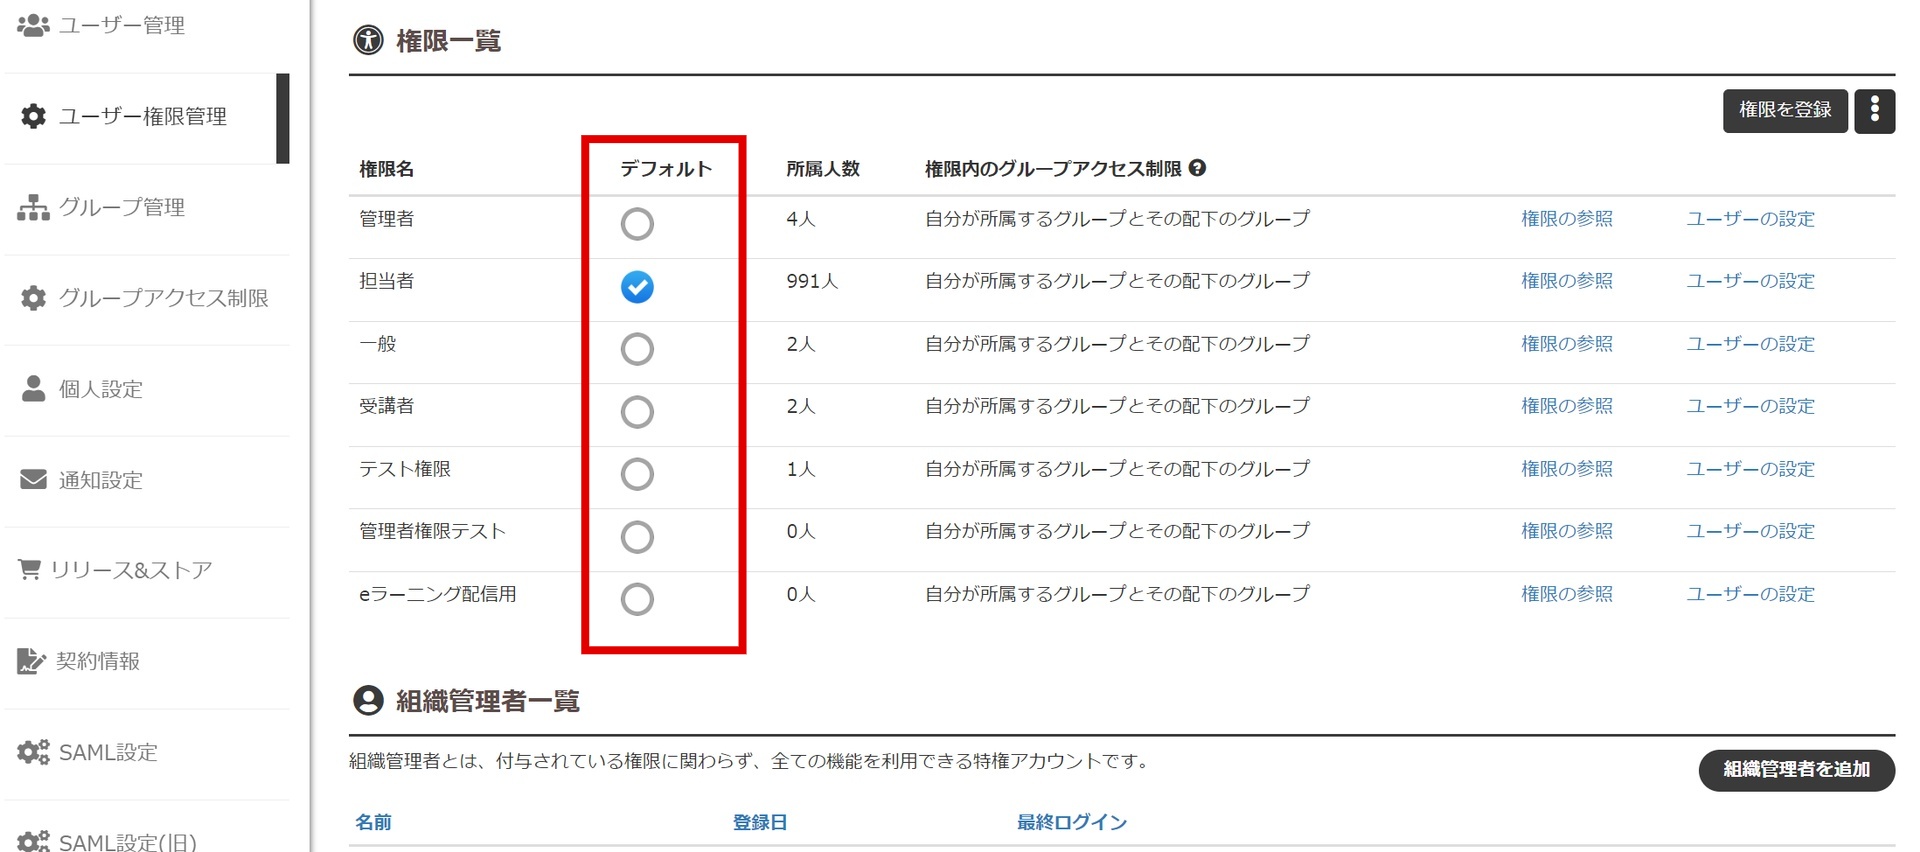
Task: Open 権限の参照 for eラーニング配信用 row
Action: pyautogui.click(x=1567, y=594)
